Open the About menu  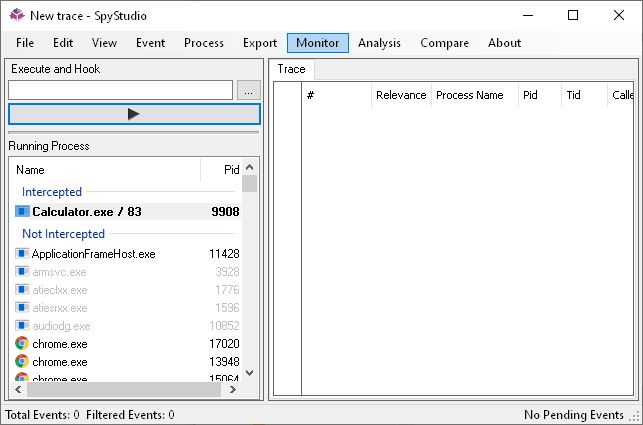tap(504, 43)
